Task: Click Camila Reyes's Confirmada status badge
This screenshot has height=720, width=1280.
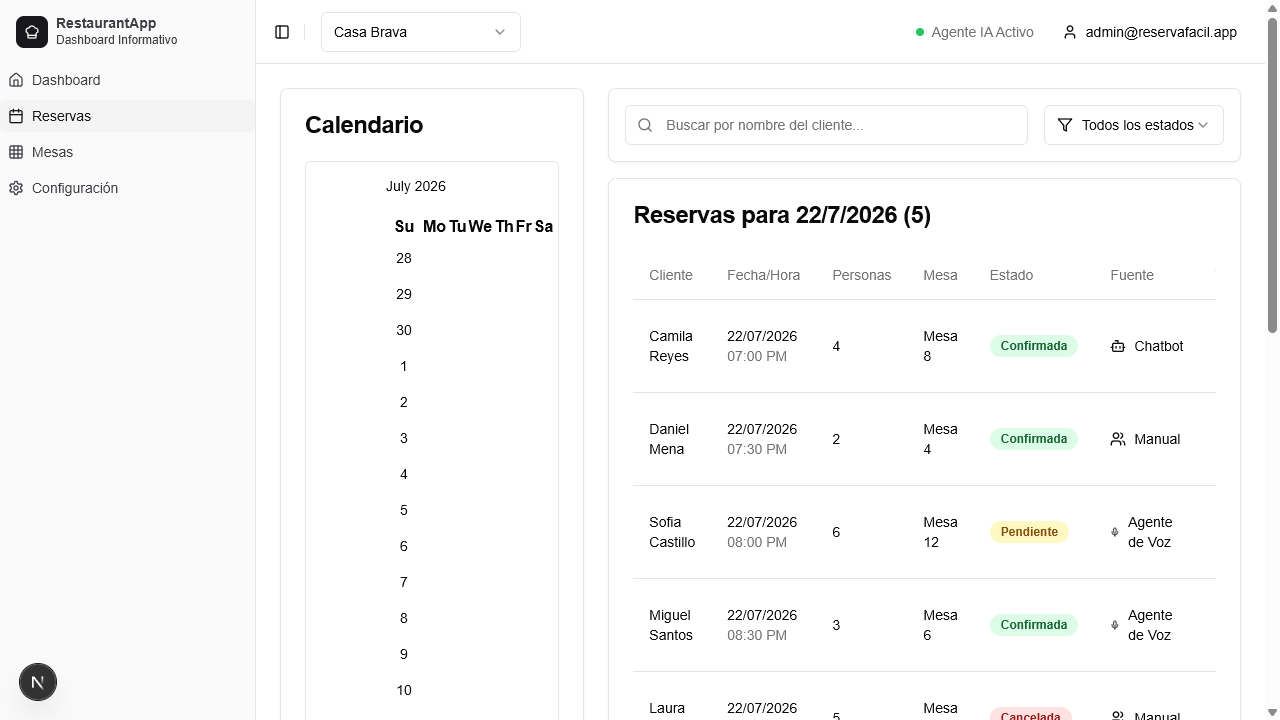Action: click(x=1034, y=346)
